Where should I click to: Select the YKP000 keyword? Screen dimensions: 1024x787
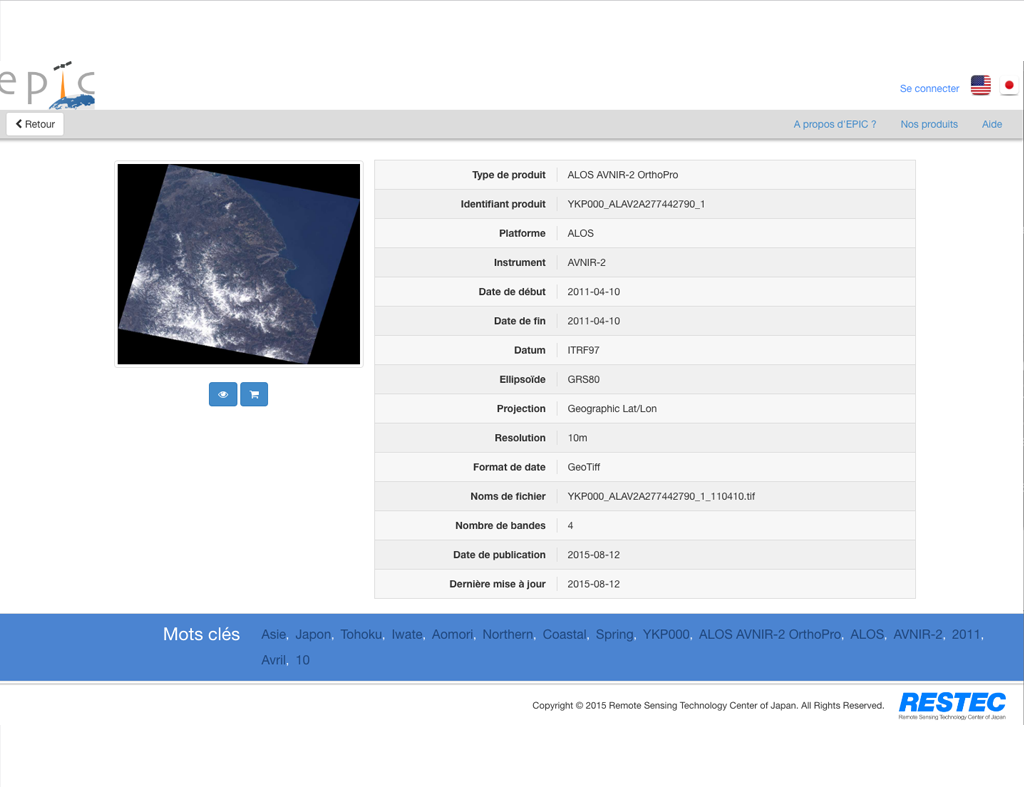pos(666,634)
